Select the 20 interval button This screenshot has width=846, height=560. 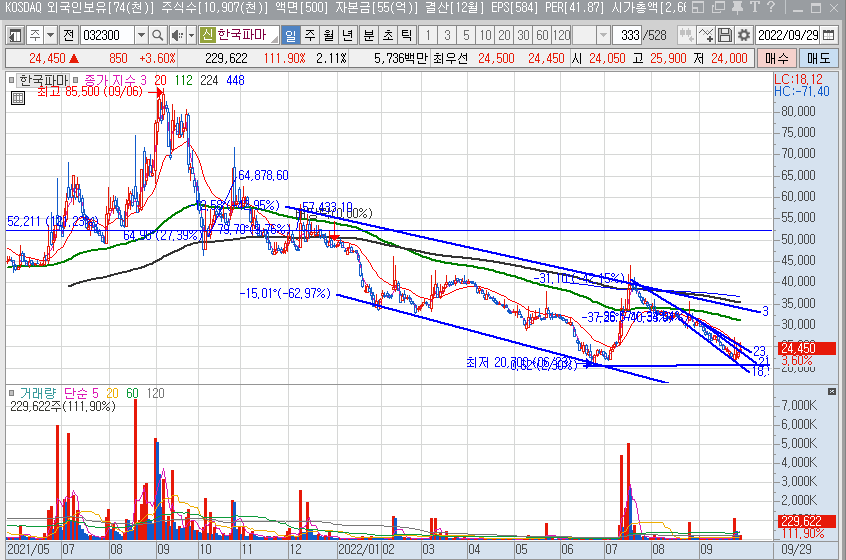click(x=504, y=36)
